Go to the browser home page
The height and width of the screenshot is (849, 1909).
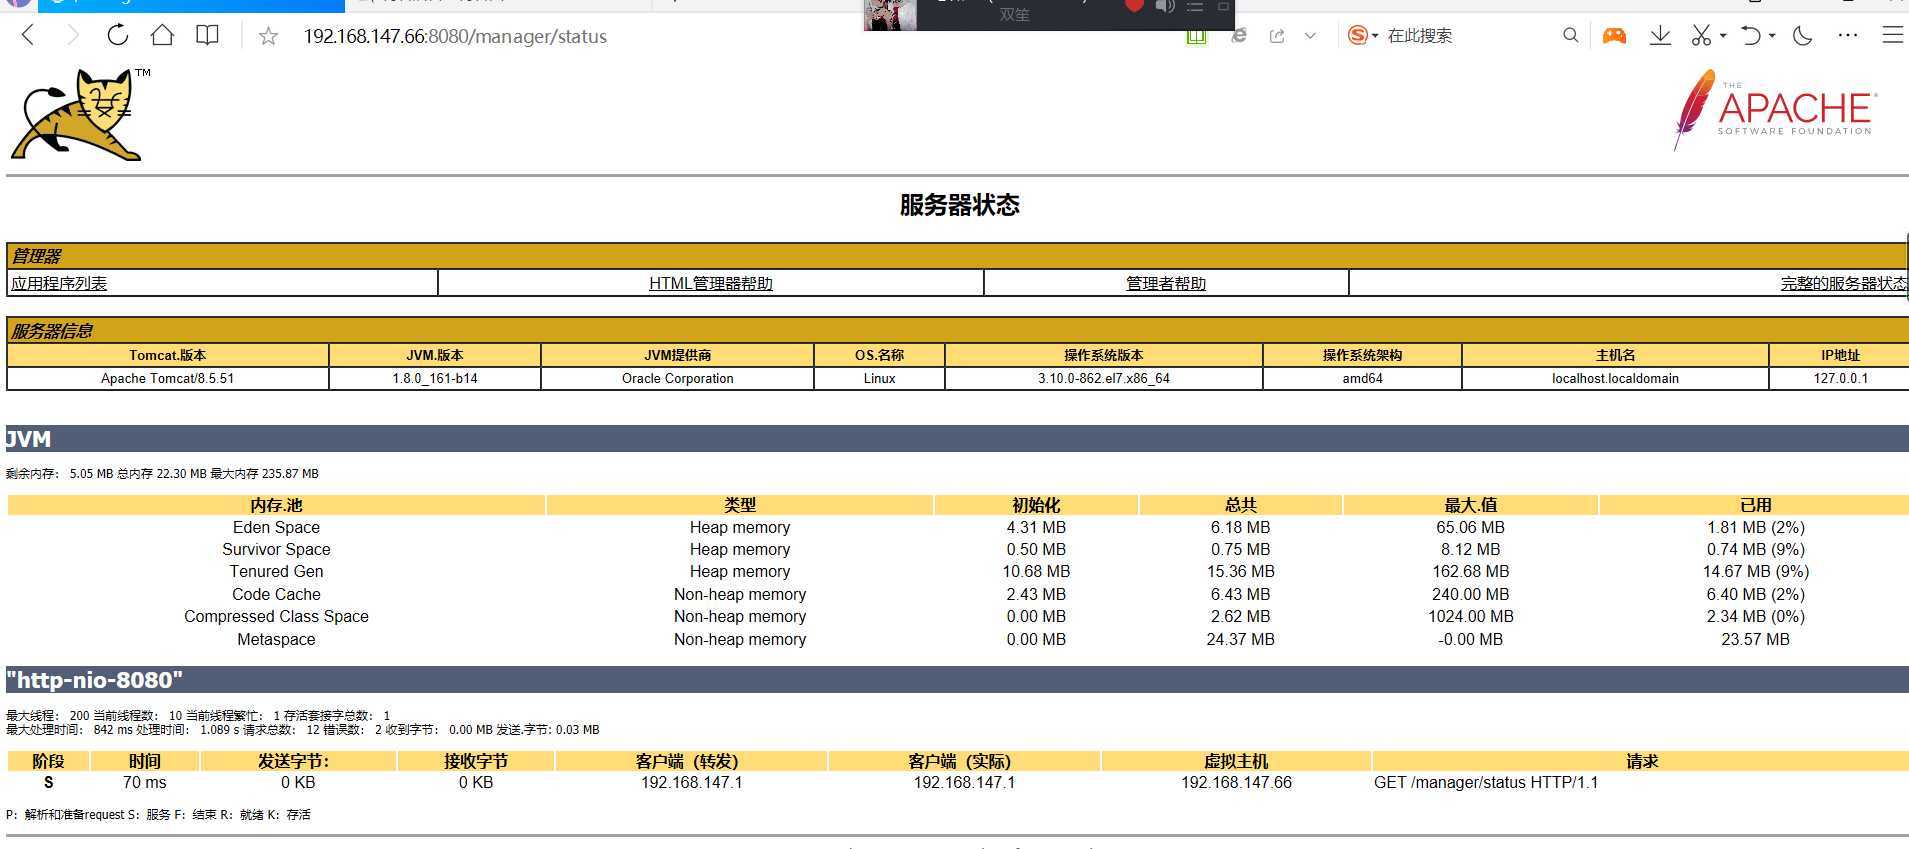(x=162, y=36)
